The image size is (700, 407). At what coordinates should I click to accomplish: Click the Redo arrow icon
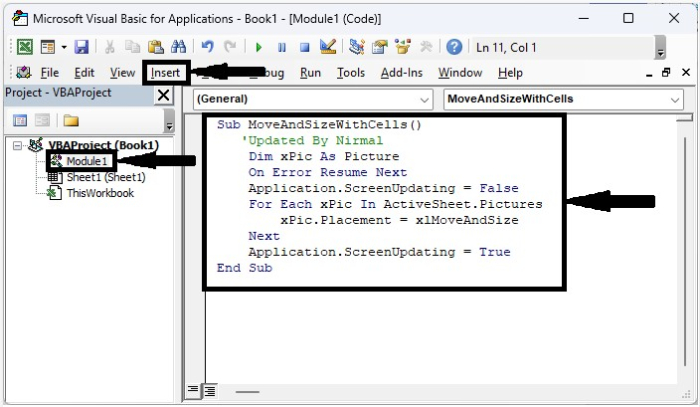tap(230, 47)
